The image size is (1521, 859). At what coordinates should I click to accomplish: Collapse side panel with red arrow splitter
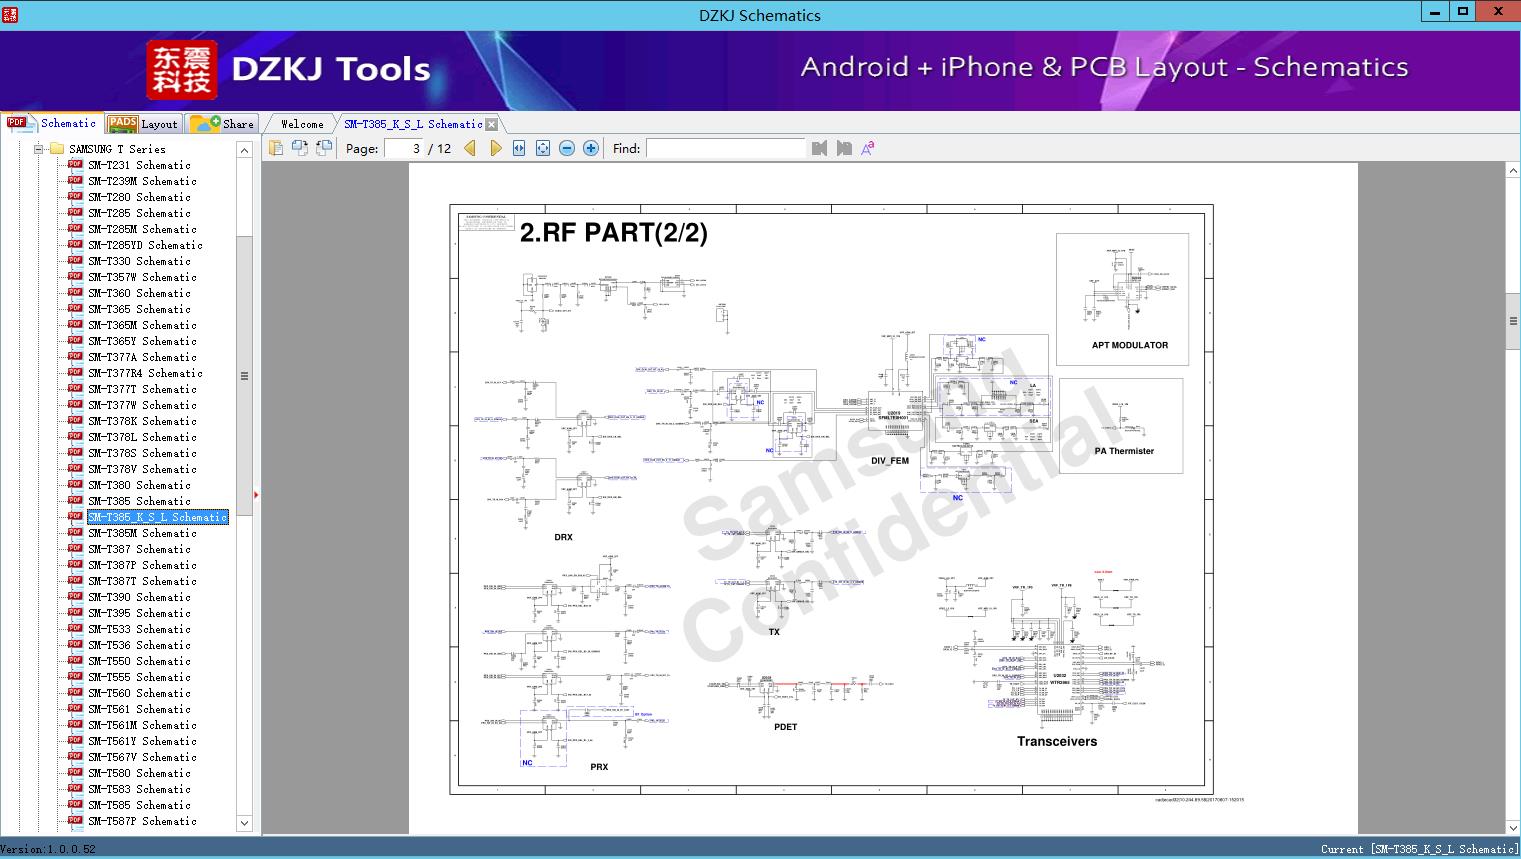pos(256,495)
